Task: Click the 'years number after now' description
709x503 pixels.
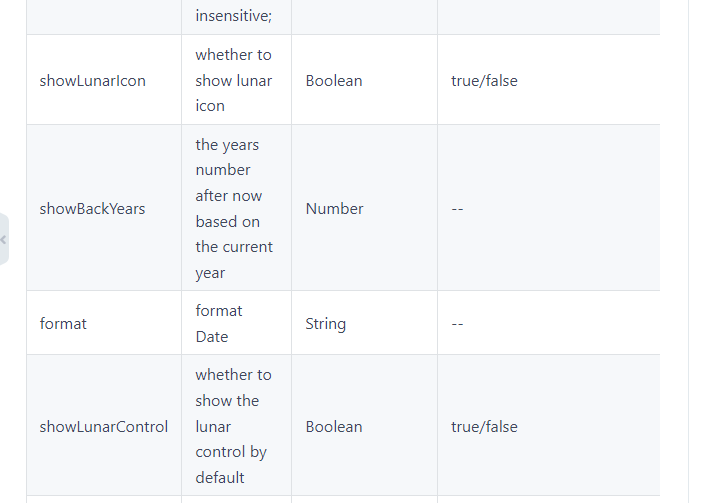Action: (234, 208)
